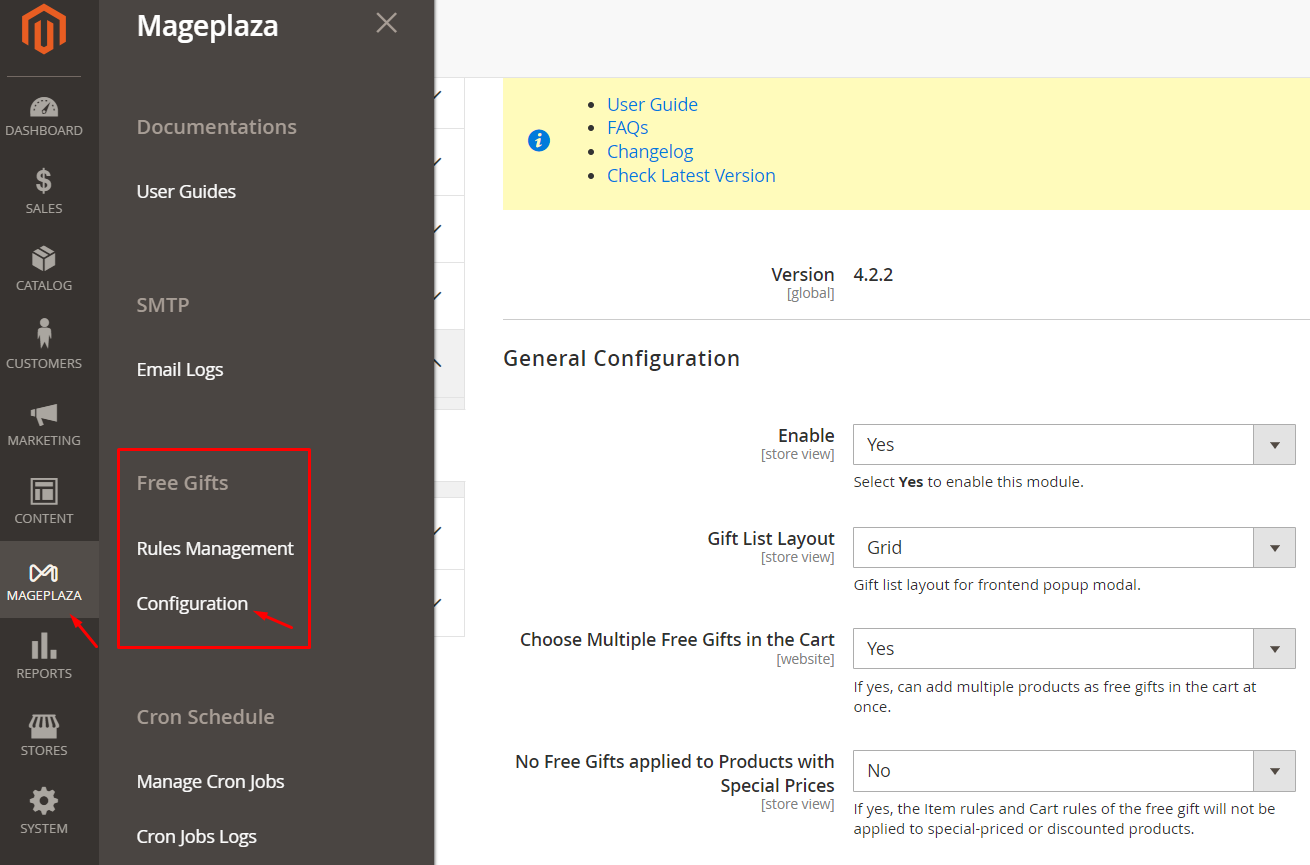
Task: Select Rules Management under Free Gifts
Action: pos(215,549)
